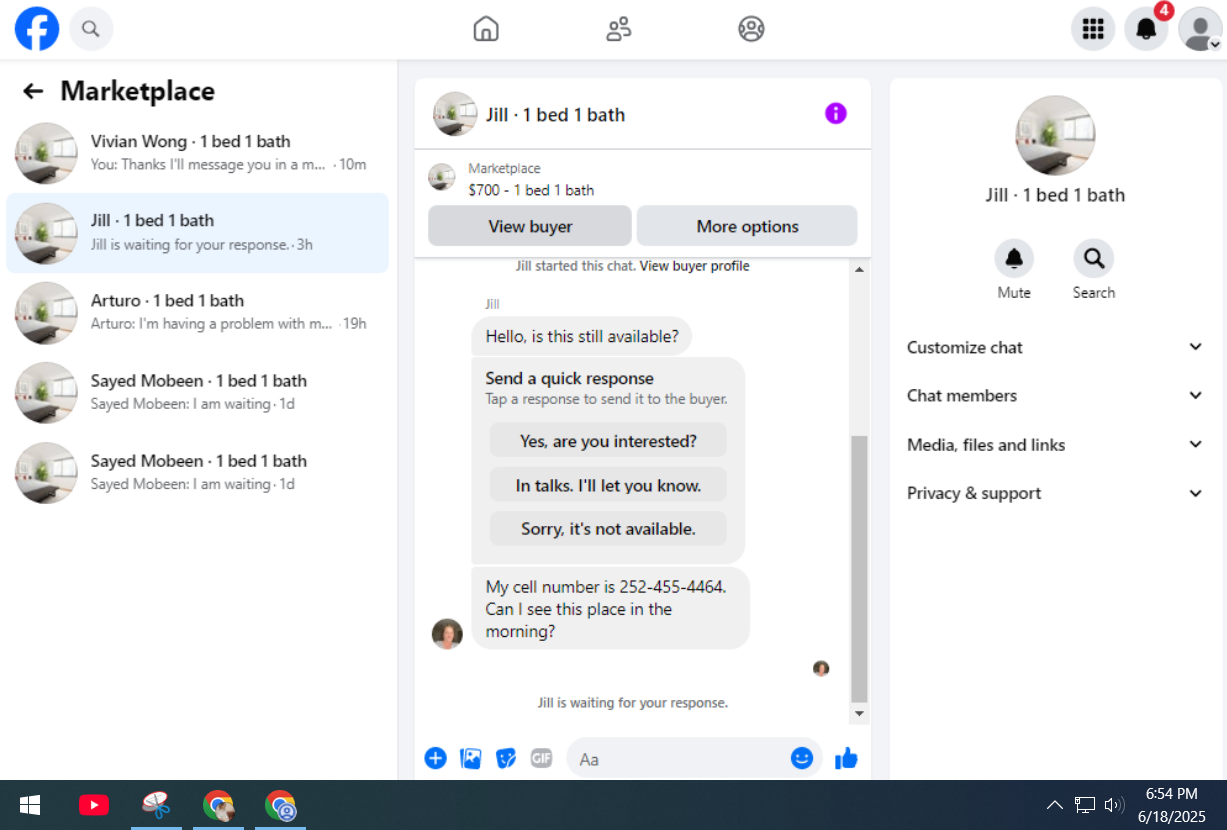1227x830 pixels.
Task: Open the emoji picker in message box
Action: 802,758
